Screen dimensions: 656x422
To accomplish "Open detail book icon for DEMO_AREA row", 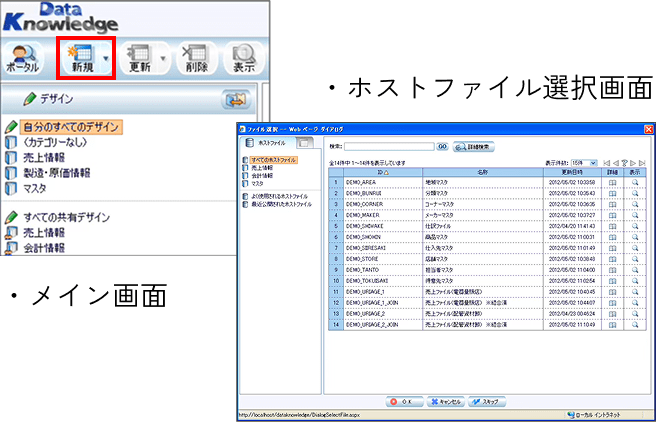I will 612,183.
